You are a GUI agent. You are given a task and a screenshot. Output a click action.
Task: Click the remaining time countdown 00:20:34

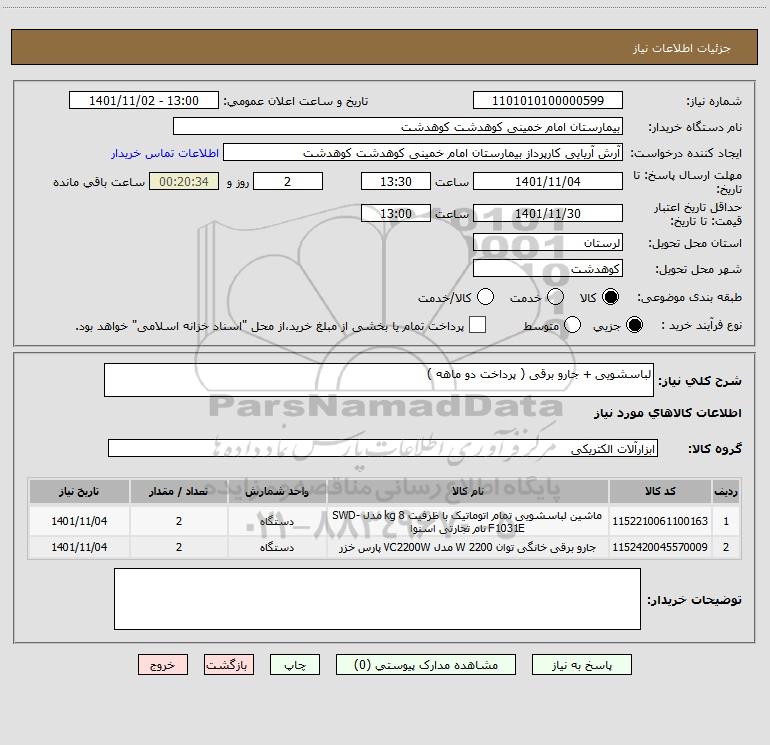[x=184, y=181]
